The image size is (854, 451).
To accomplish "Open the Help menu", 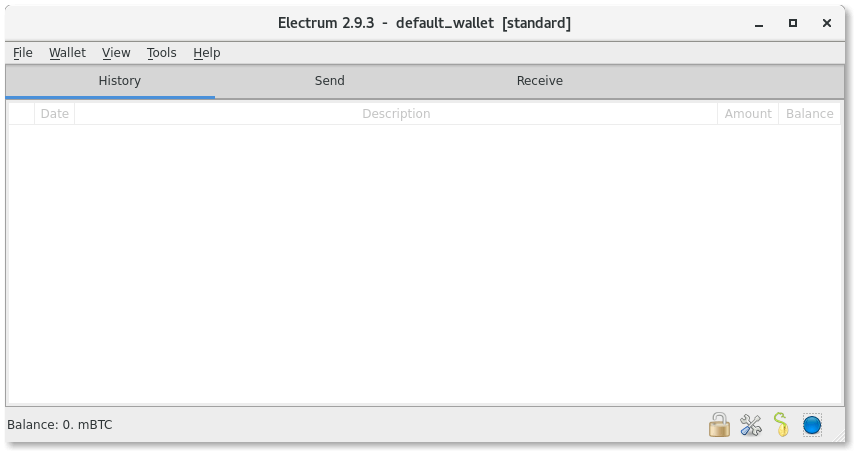I will pos(207,53).
